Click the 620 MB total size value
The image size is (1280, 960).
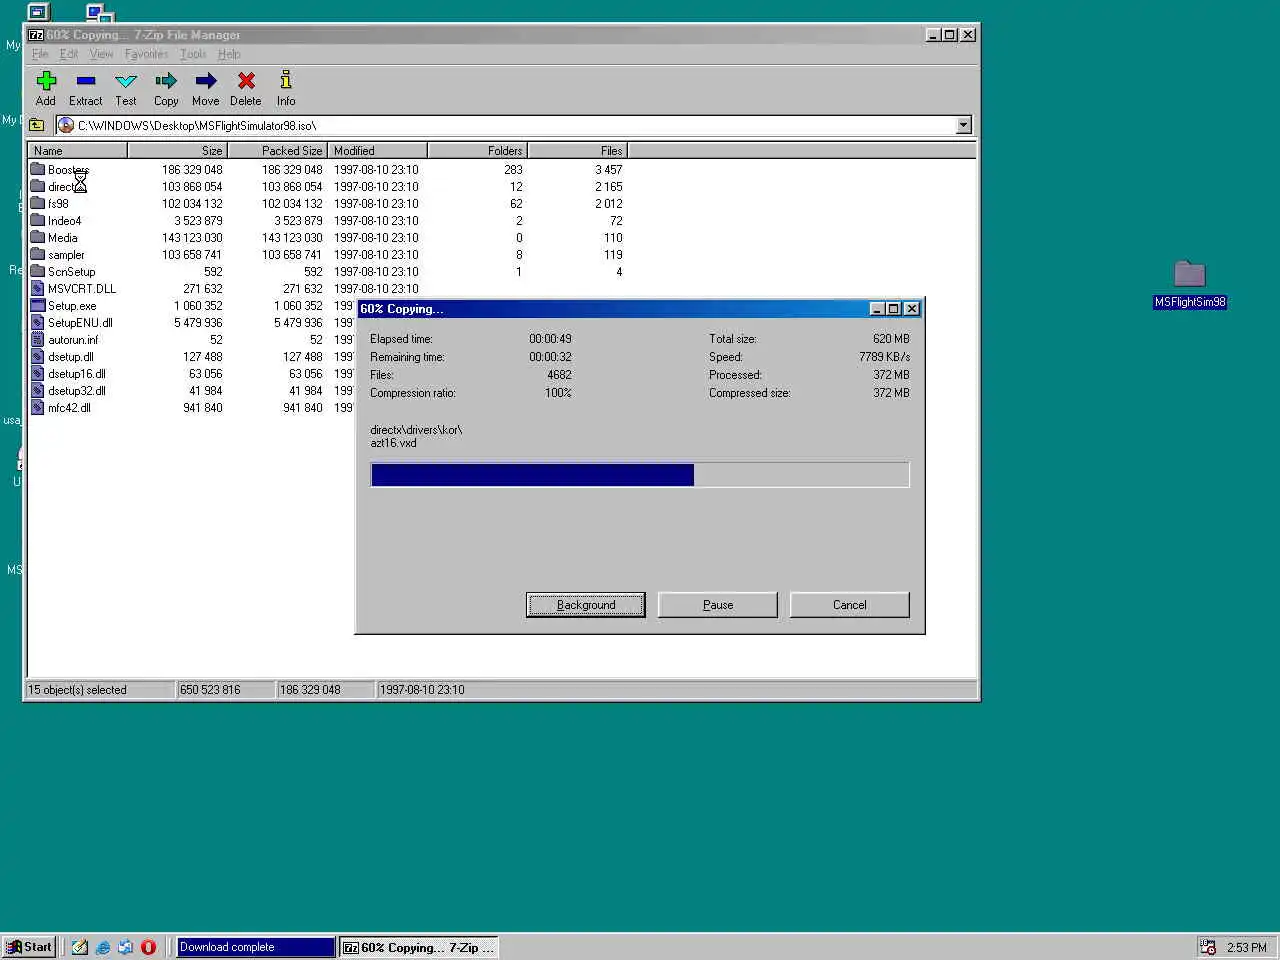click(891, 339)
